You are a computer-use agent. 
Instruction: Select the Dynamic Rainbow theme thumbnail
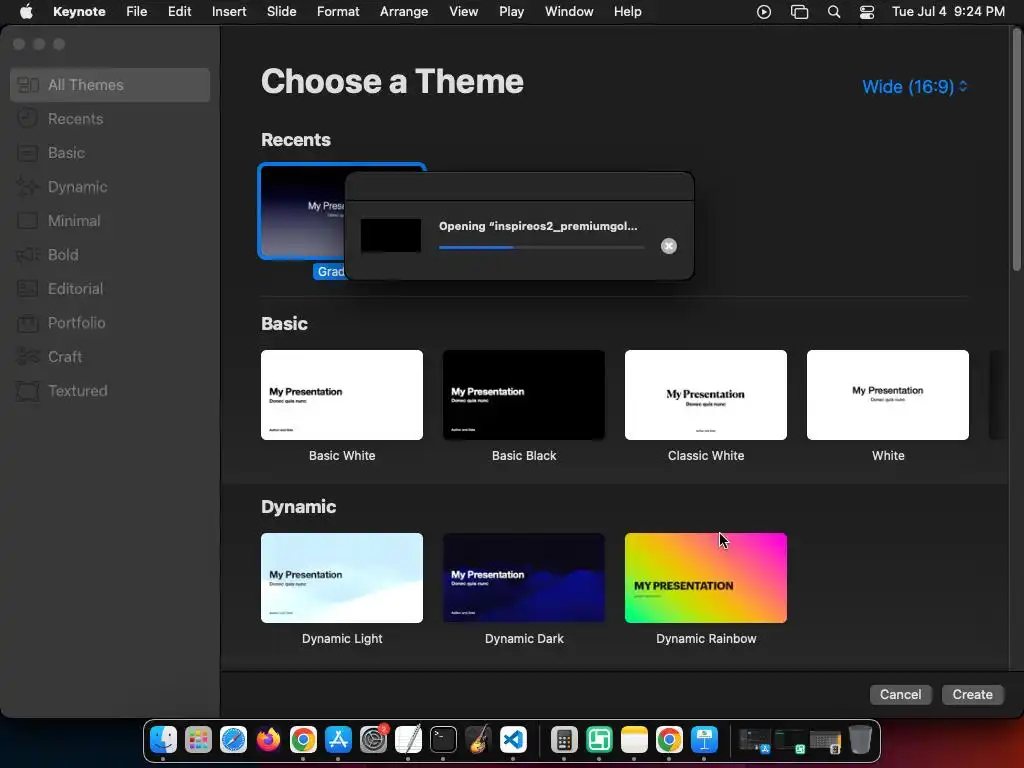coord(706,578)
